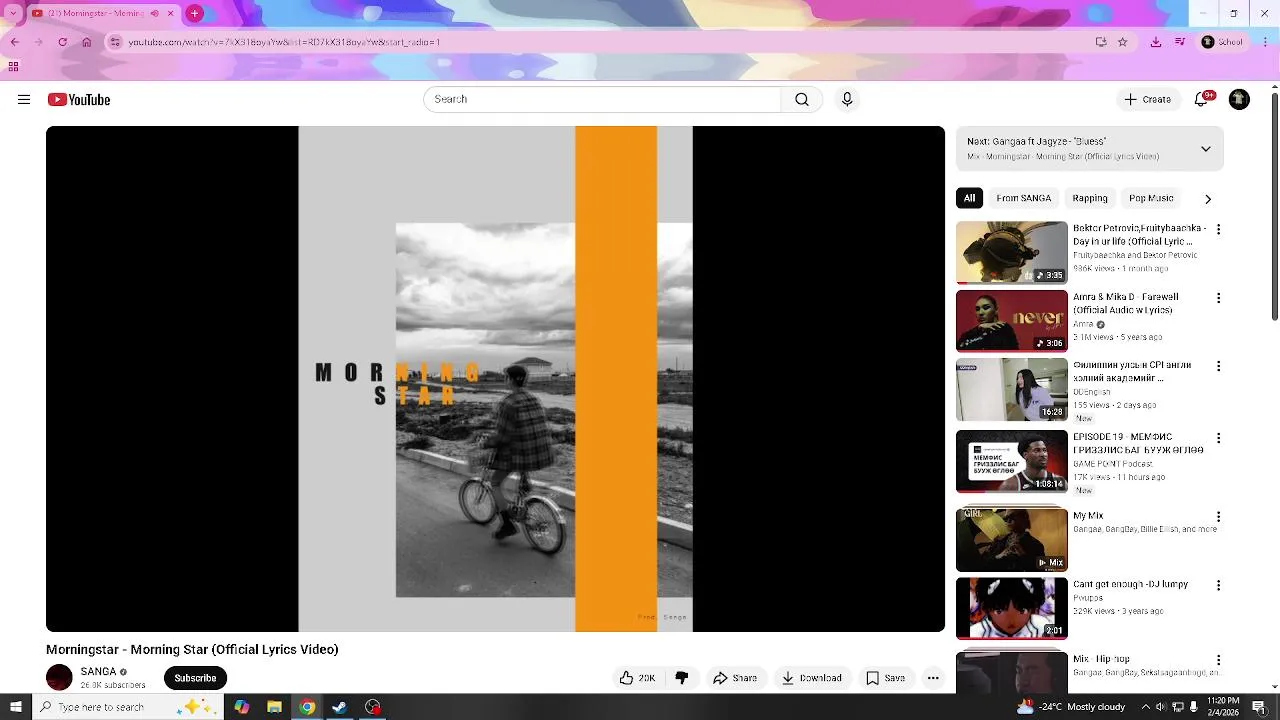Open My Mix thumbnail
1280x720 pixels.
point(1011,540)
